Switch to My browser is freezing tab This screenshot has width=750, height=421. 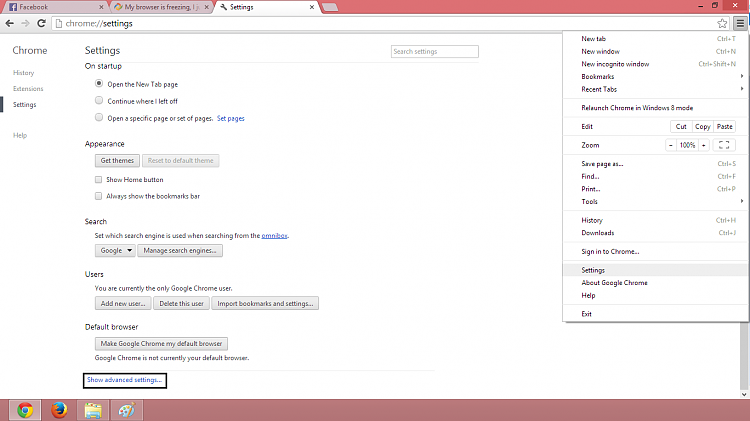click(x=160, y=7)
